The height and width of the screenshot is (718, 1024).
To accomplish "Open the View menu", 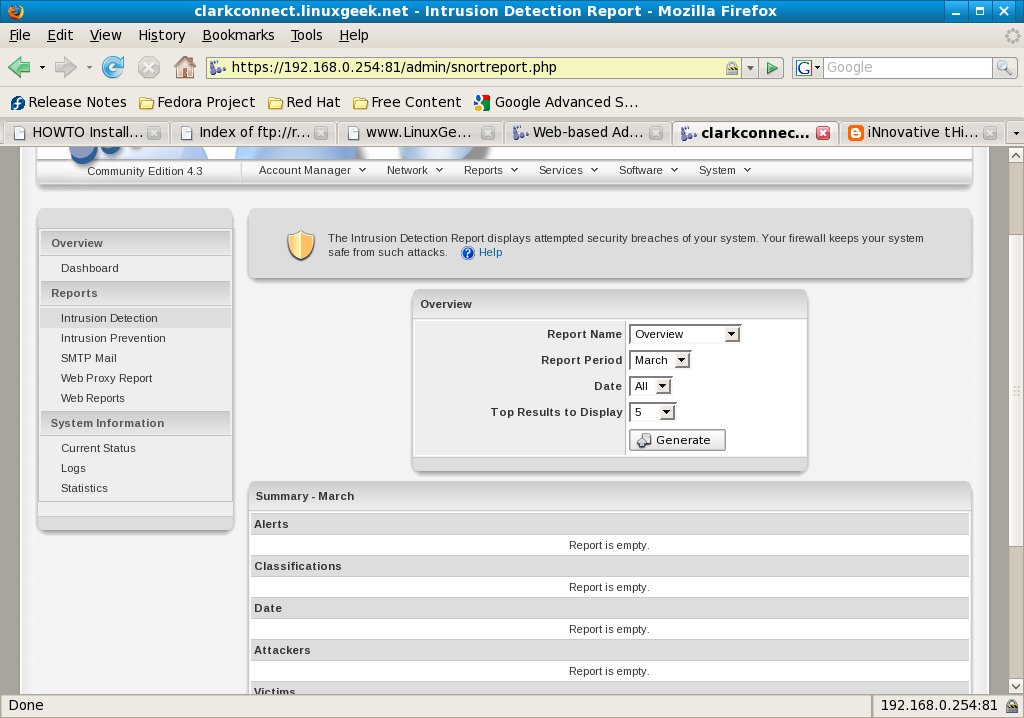I will click(x=105, y=35).
